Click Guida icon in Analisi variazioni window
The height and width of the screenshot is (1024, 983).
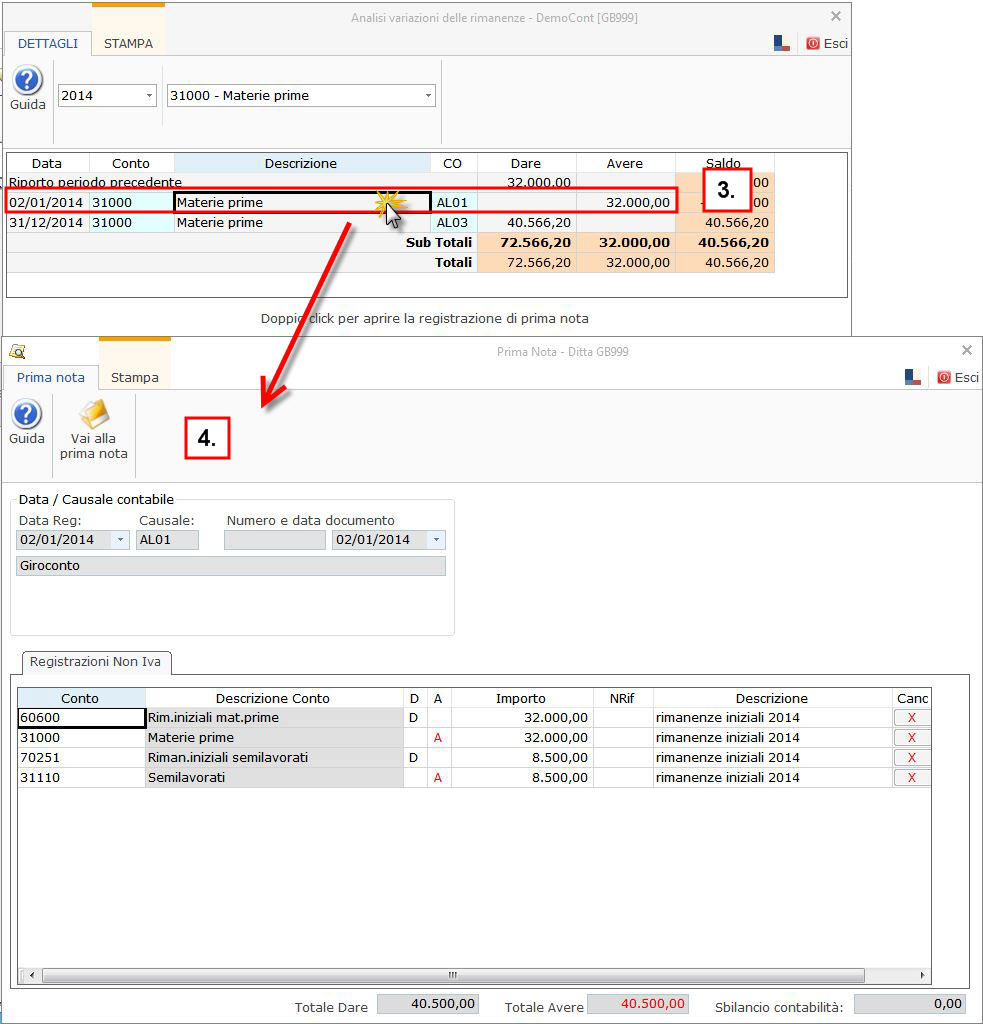(x=27, y=82)
